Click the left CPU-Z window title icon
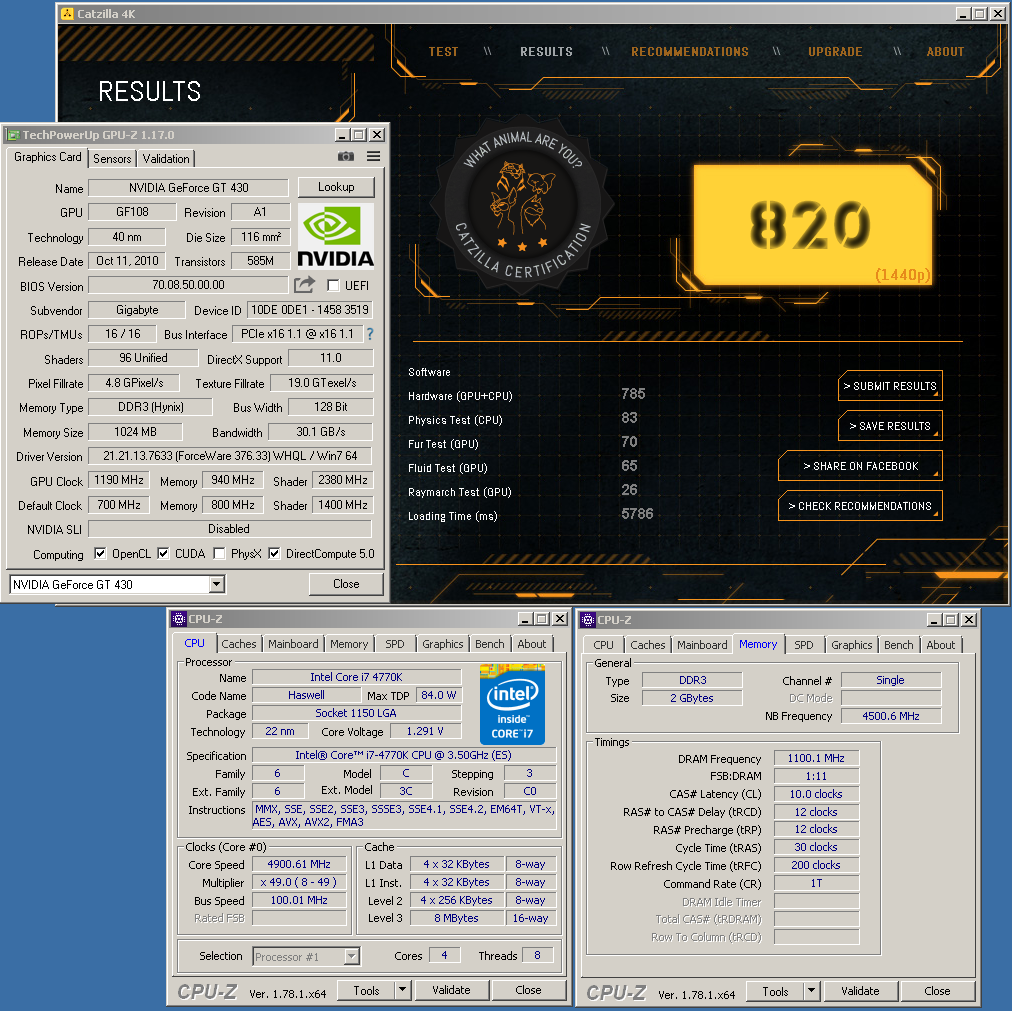The height and width of the screenshot is (1011, 1012). pos(179,619)
